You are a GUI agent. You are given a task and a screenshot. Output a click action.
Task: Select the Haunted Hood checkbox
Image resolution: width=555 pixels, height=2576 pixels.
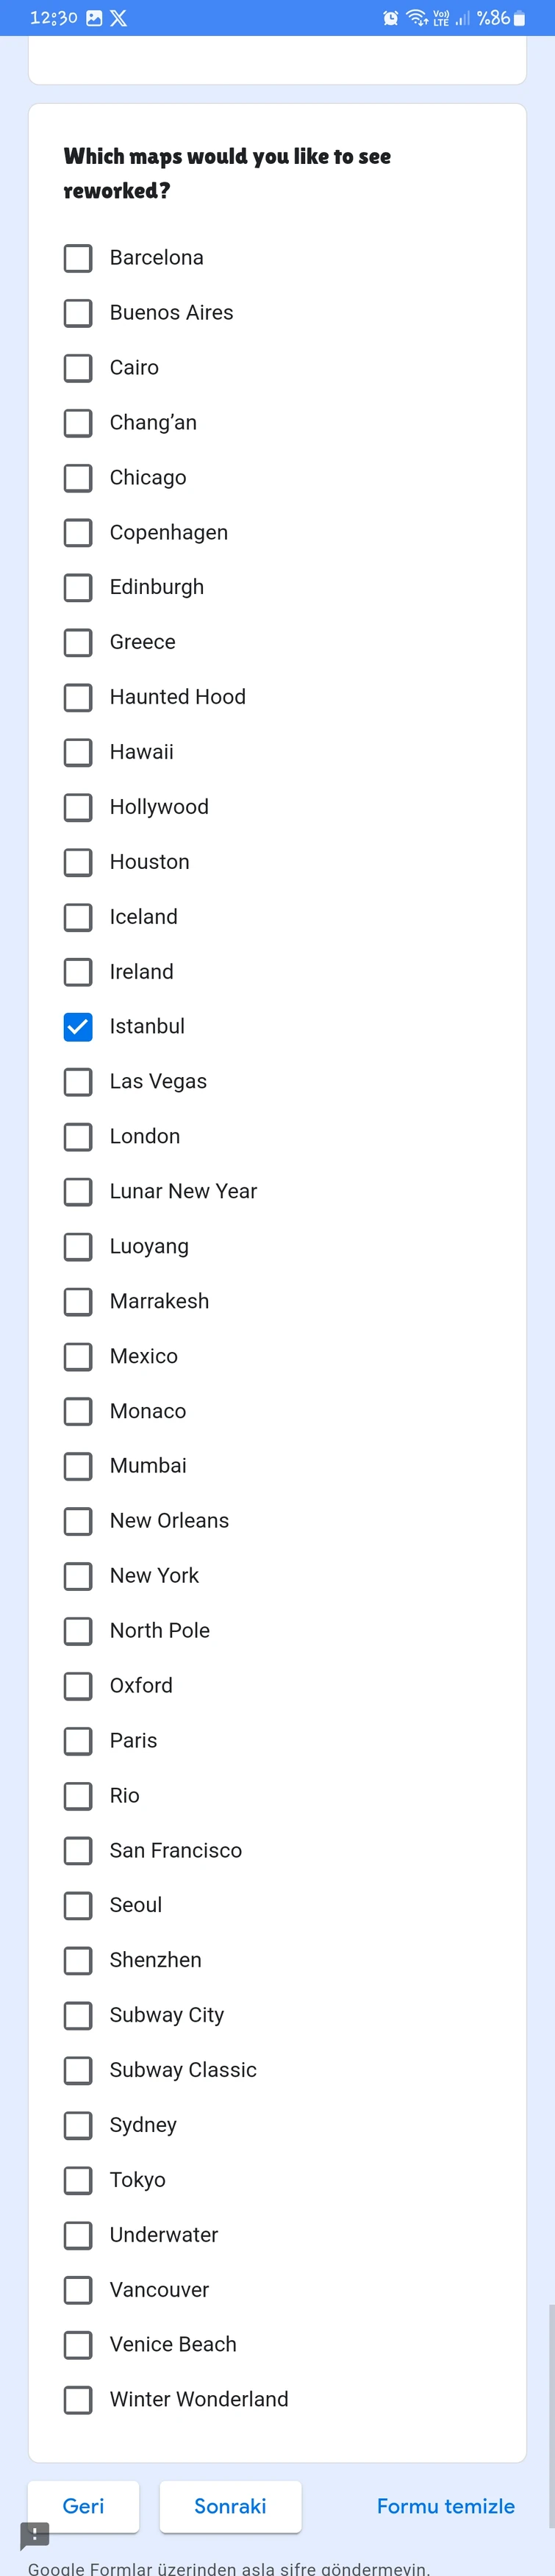pos(78,697)
